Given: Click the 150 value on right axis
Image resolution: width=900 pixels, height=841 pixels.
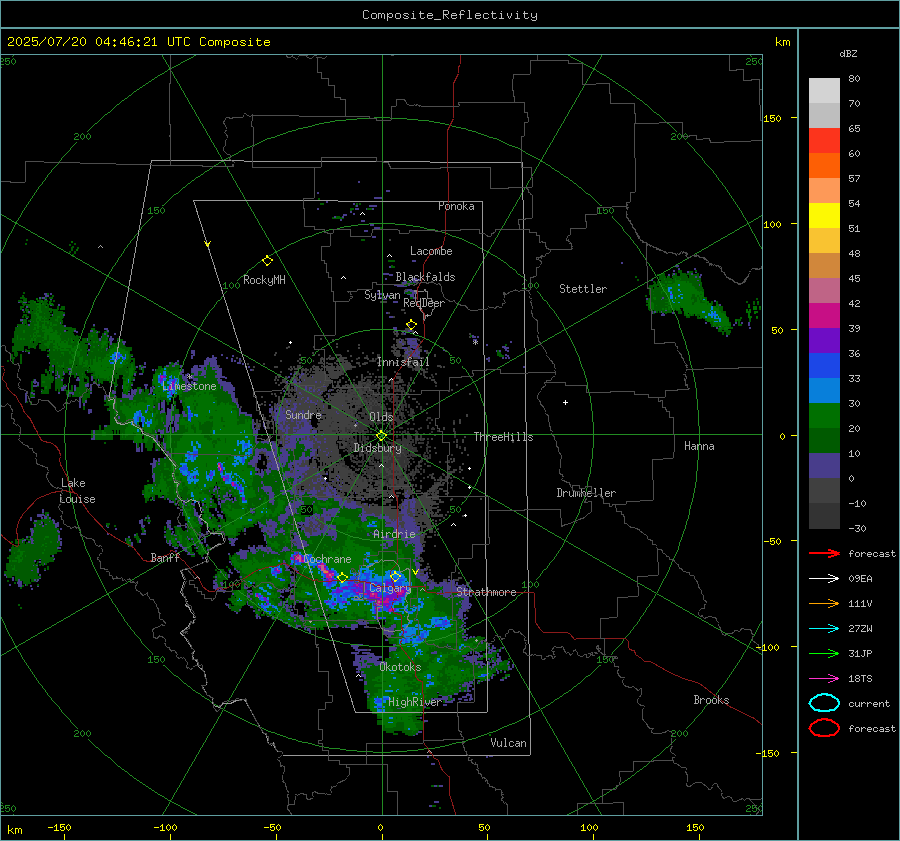Looking at the screenshot, I should [773, 118].
